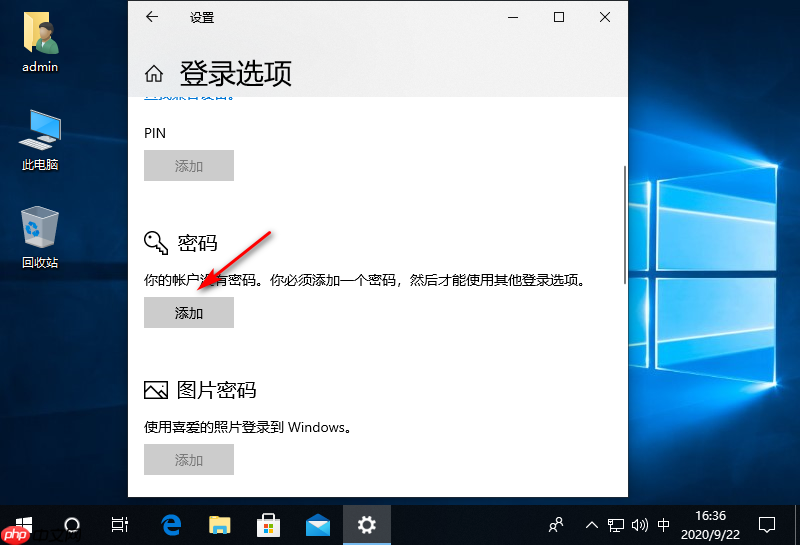Click the picture icon beside 图片密码

pos(156,390)
